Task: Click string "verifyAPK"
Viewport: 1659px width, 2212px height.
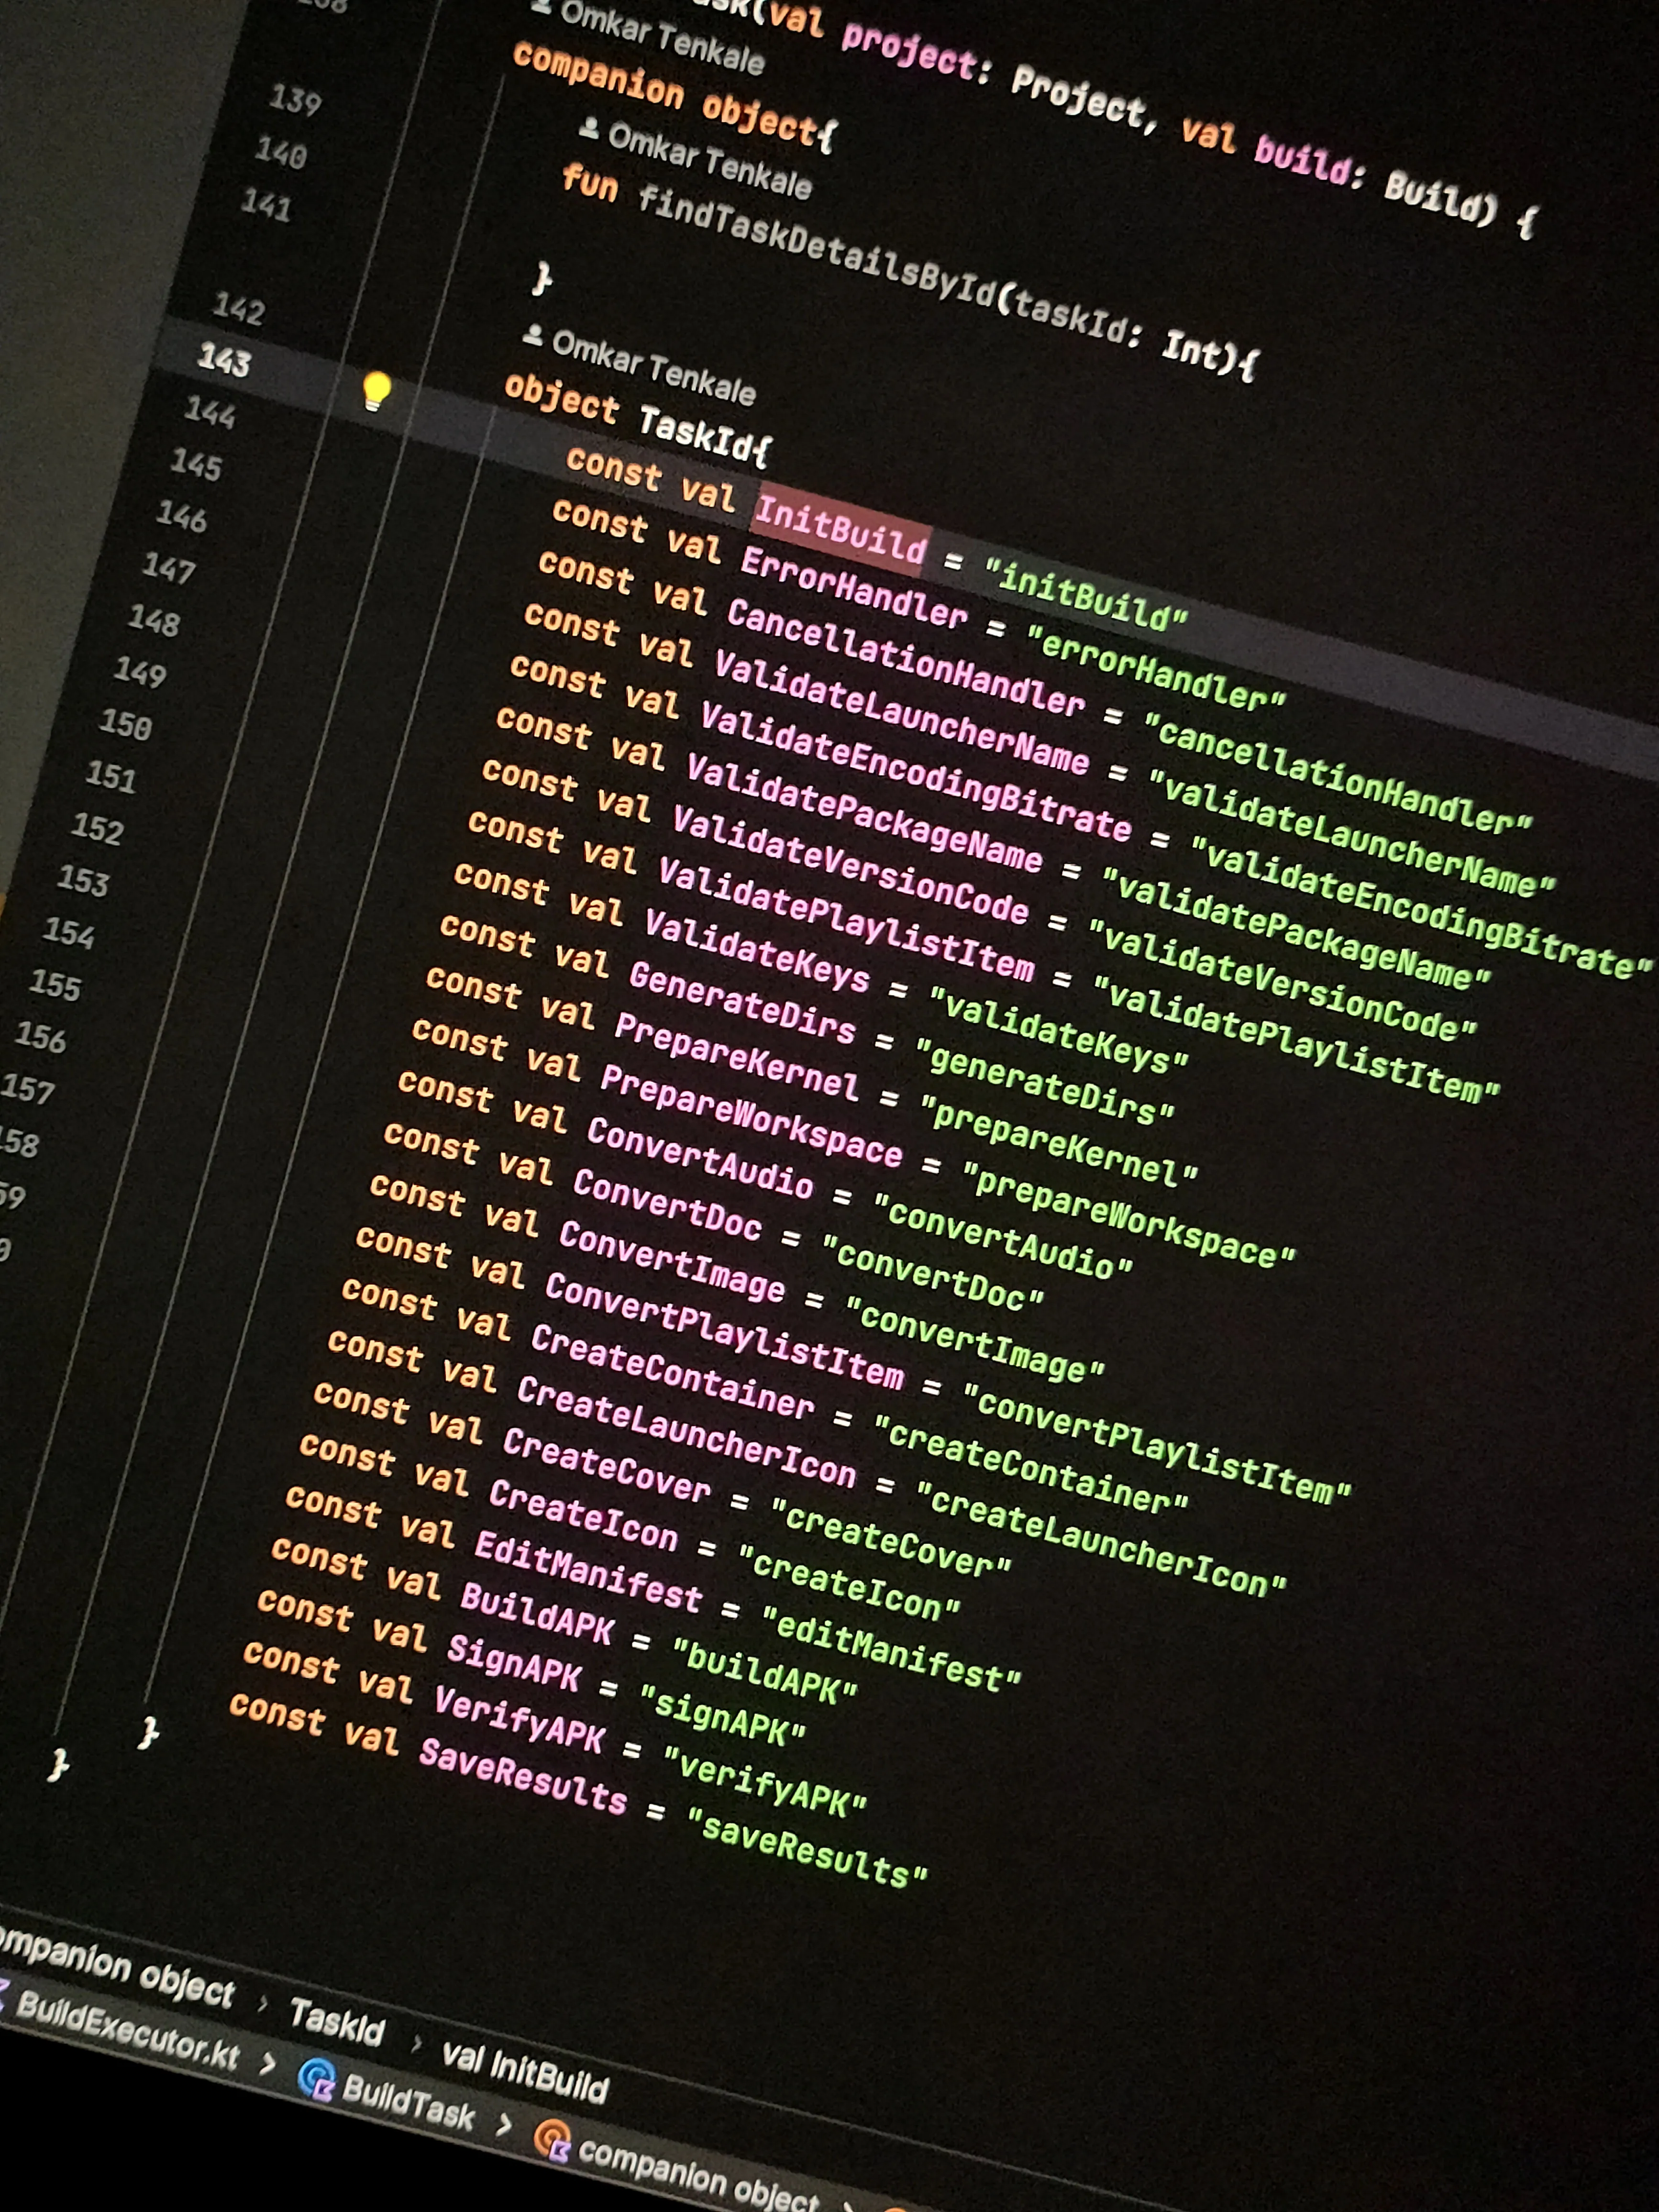Action: click(765, 1781)
